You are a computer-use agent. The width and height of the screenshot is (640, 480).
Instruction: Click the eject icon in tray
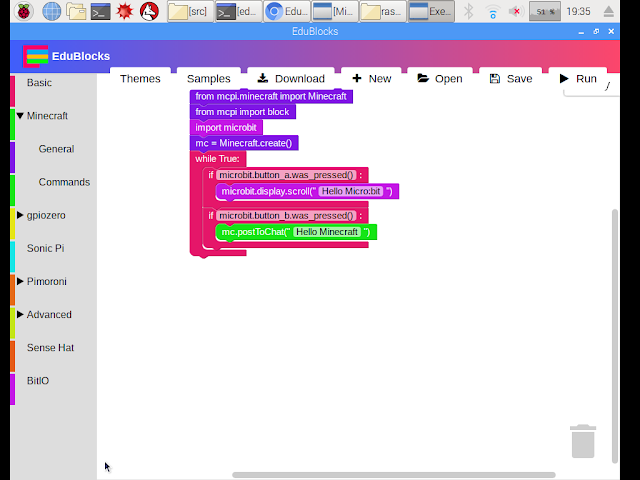pyautogui.click(x=609, y=11)
